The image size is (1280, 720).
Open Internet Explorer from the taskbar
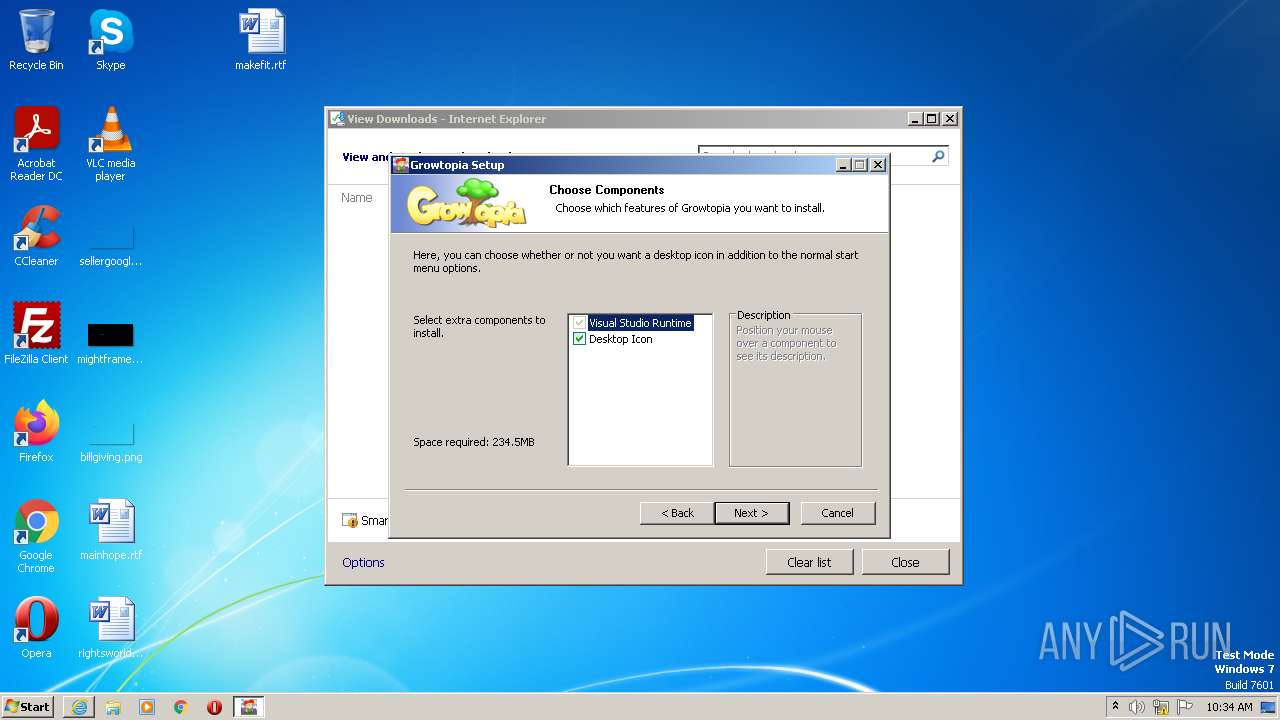tap(79, 706)
